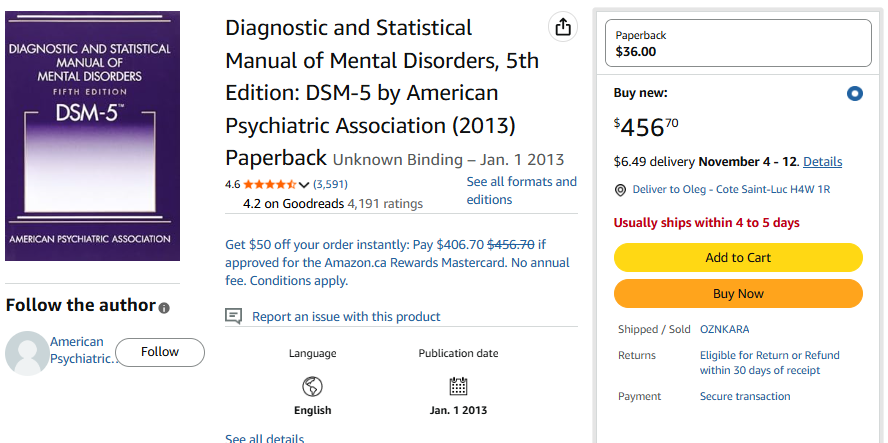The image size is (888, 443).
Task: Click the report issue speech bubble icon
Action: pyautogui.click(x=234, y=316)
